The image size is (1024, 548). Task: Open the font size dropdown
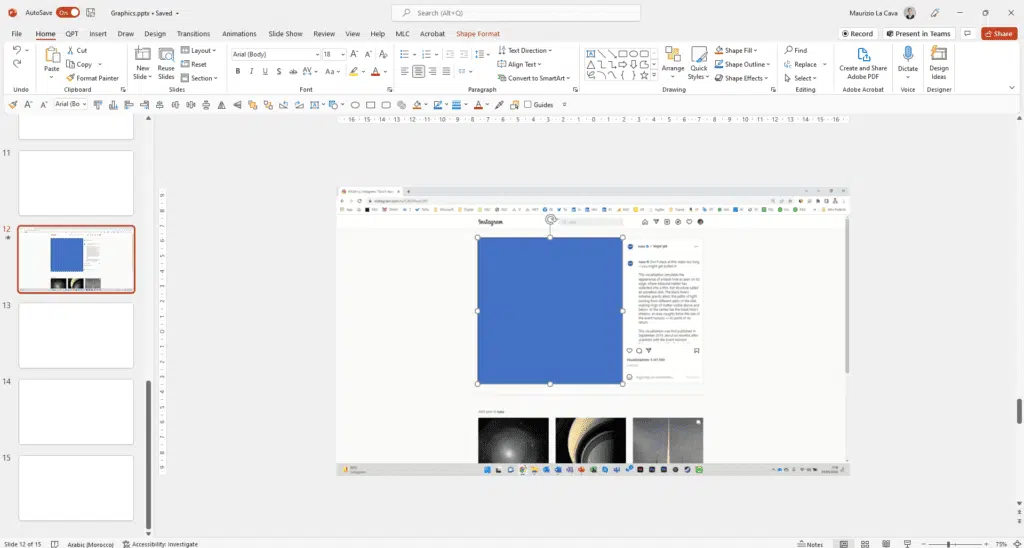tap(344, 54)
